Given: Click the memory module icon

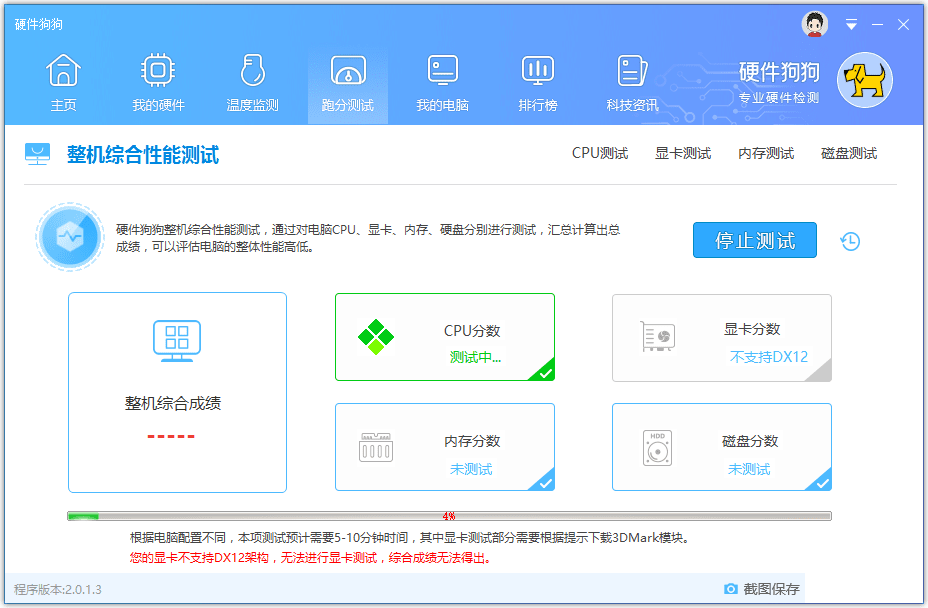Looking at the screenshot, I should tap(376, 447).
